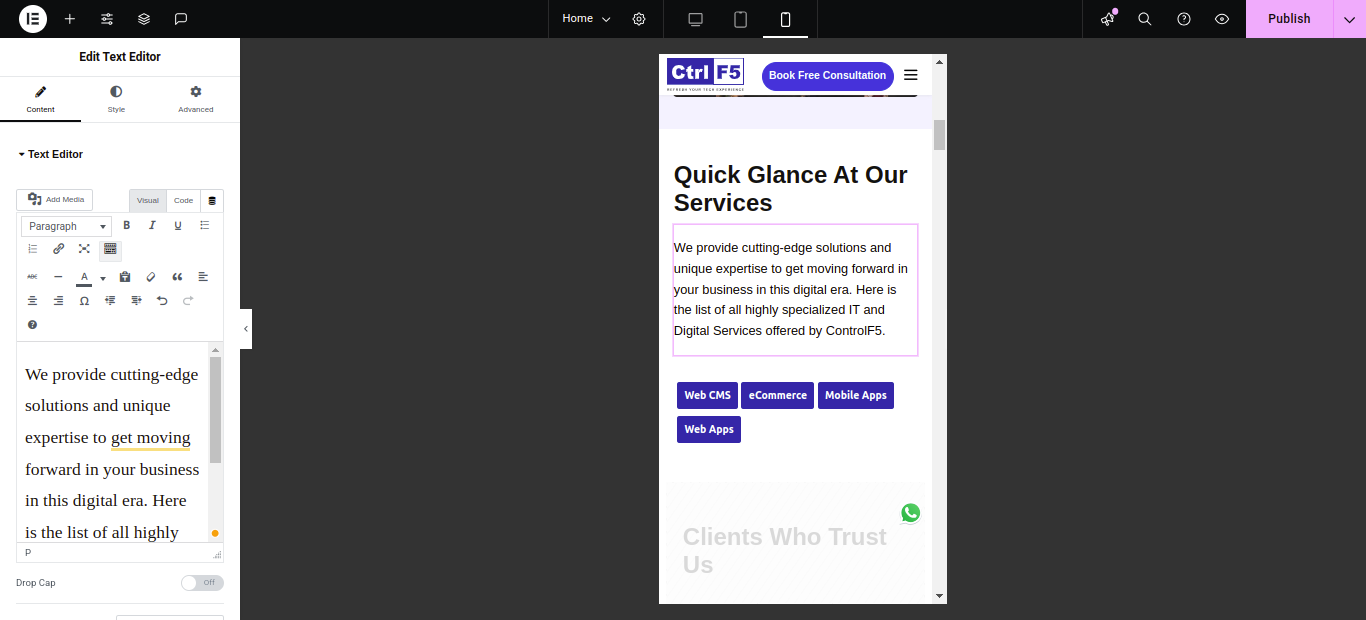Click the insert link icon
Screen dimensions: 1366x620
coord(58,249)
